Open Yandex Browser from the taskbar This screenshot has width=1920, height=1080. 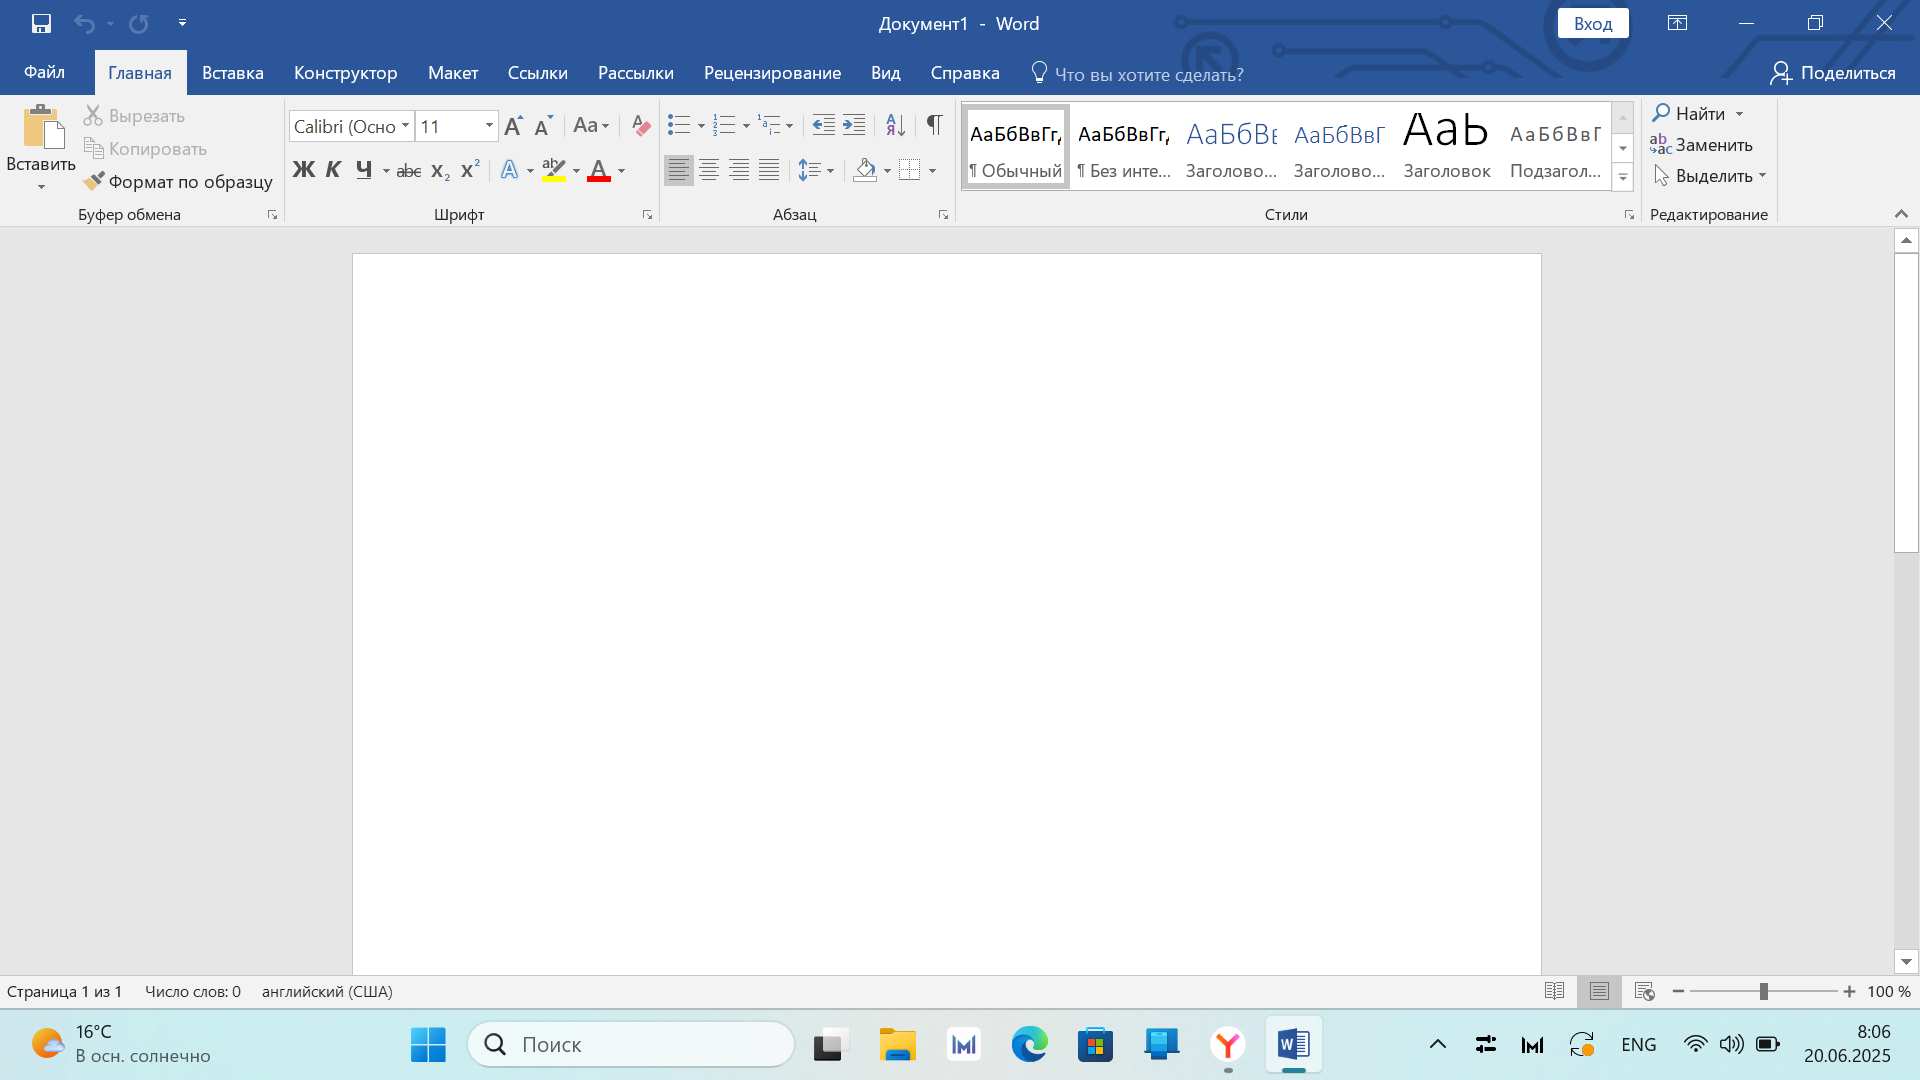1227,1044
